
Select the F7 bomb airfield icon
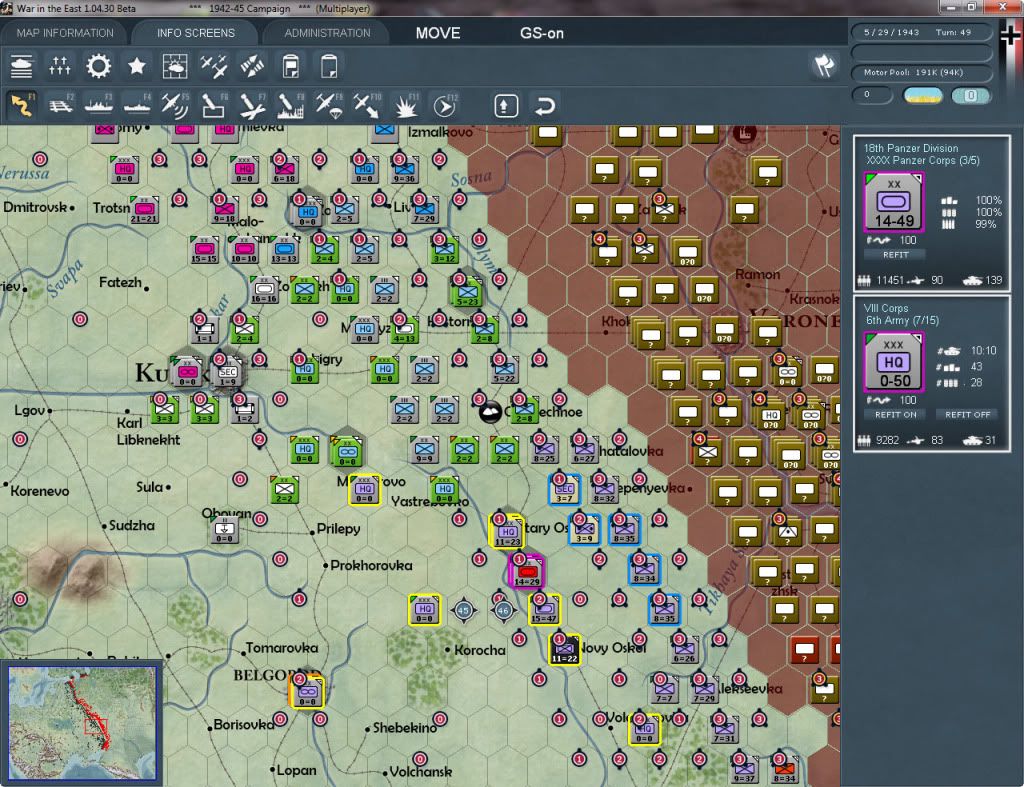point(252,105)
